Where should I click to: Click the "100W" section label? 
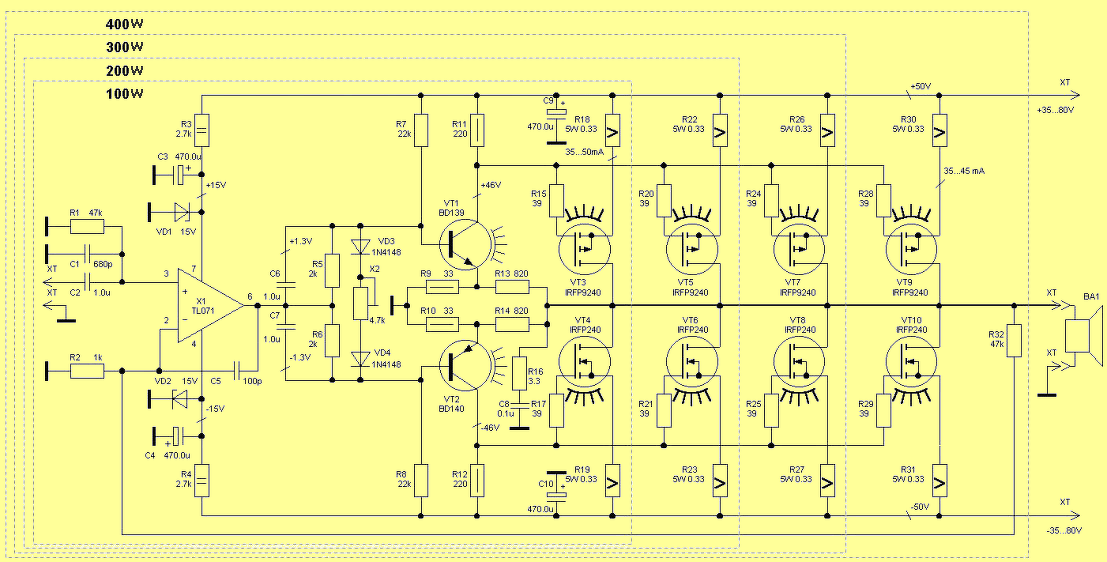point(125,95)
